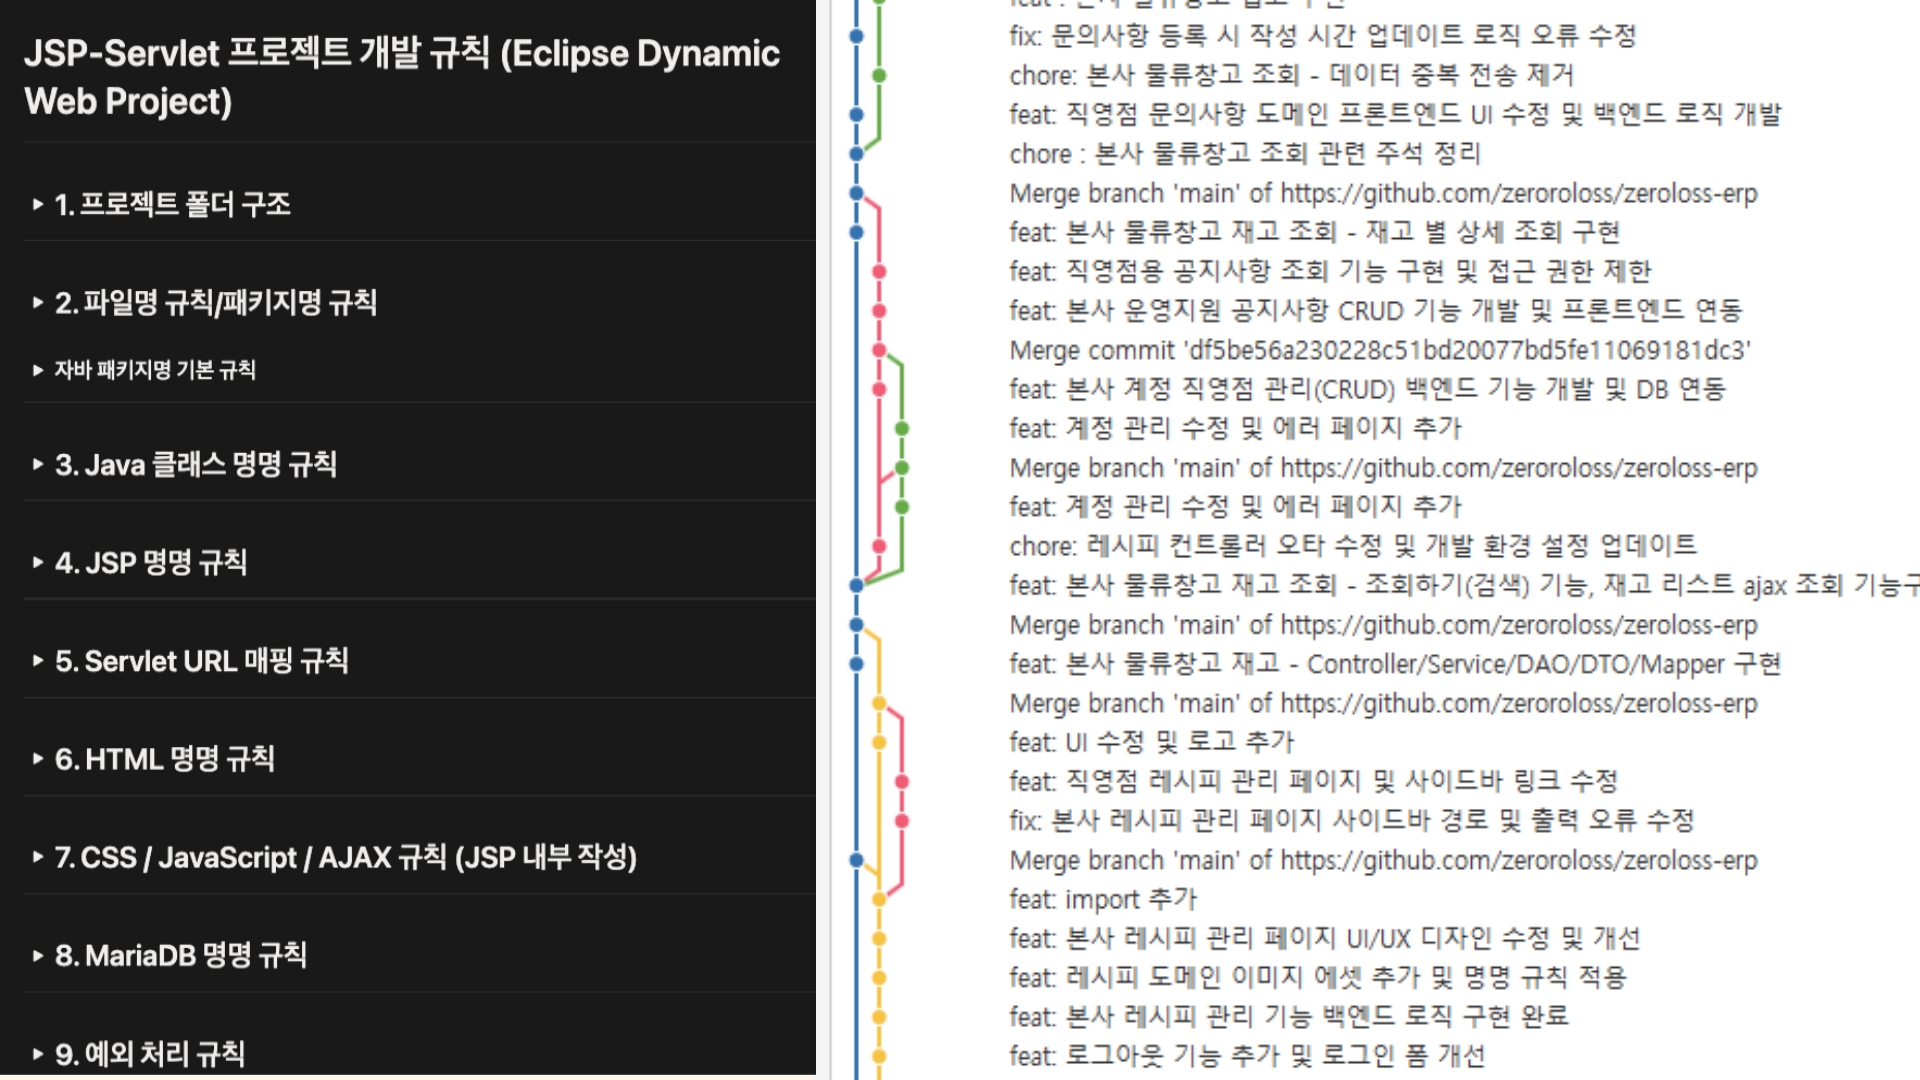Expand section 7. CSS / JavaScript / AJAX triangle
The image size is (1920, 1080).
[x=38, y=857]
